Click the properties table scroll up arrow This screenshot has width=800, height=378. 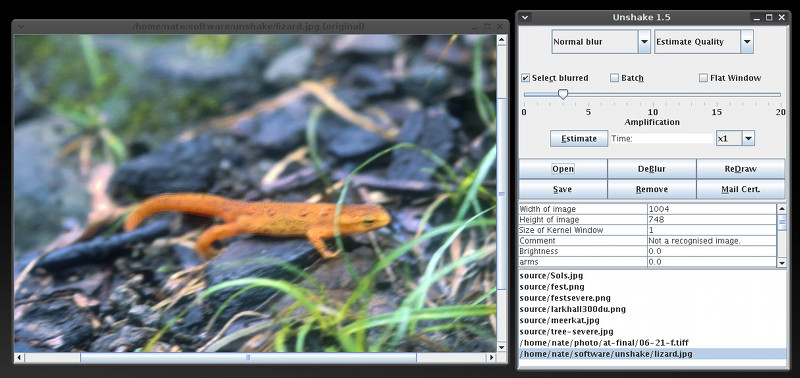click(782, 208)
